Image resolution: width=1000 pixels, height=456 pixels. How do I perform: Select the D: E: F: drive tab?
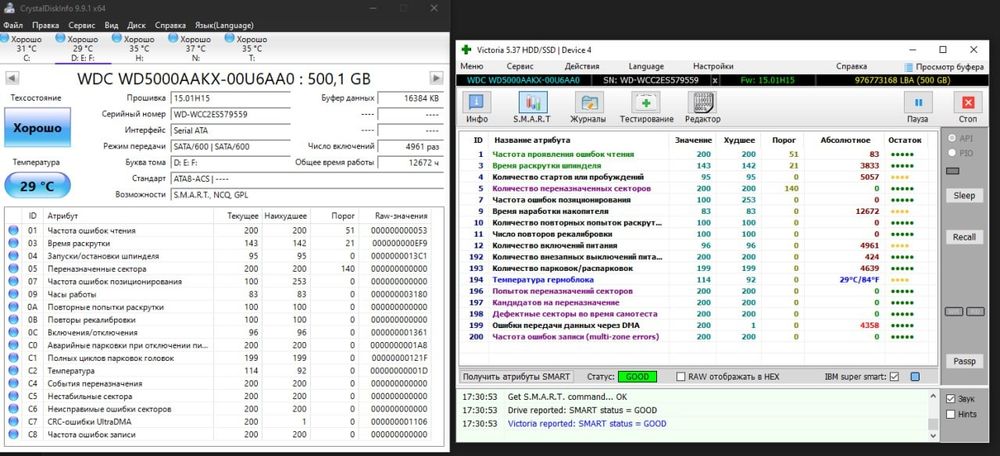83,48
